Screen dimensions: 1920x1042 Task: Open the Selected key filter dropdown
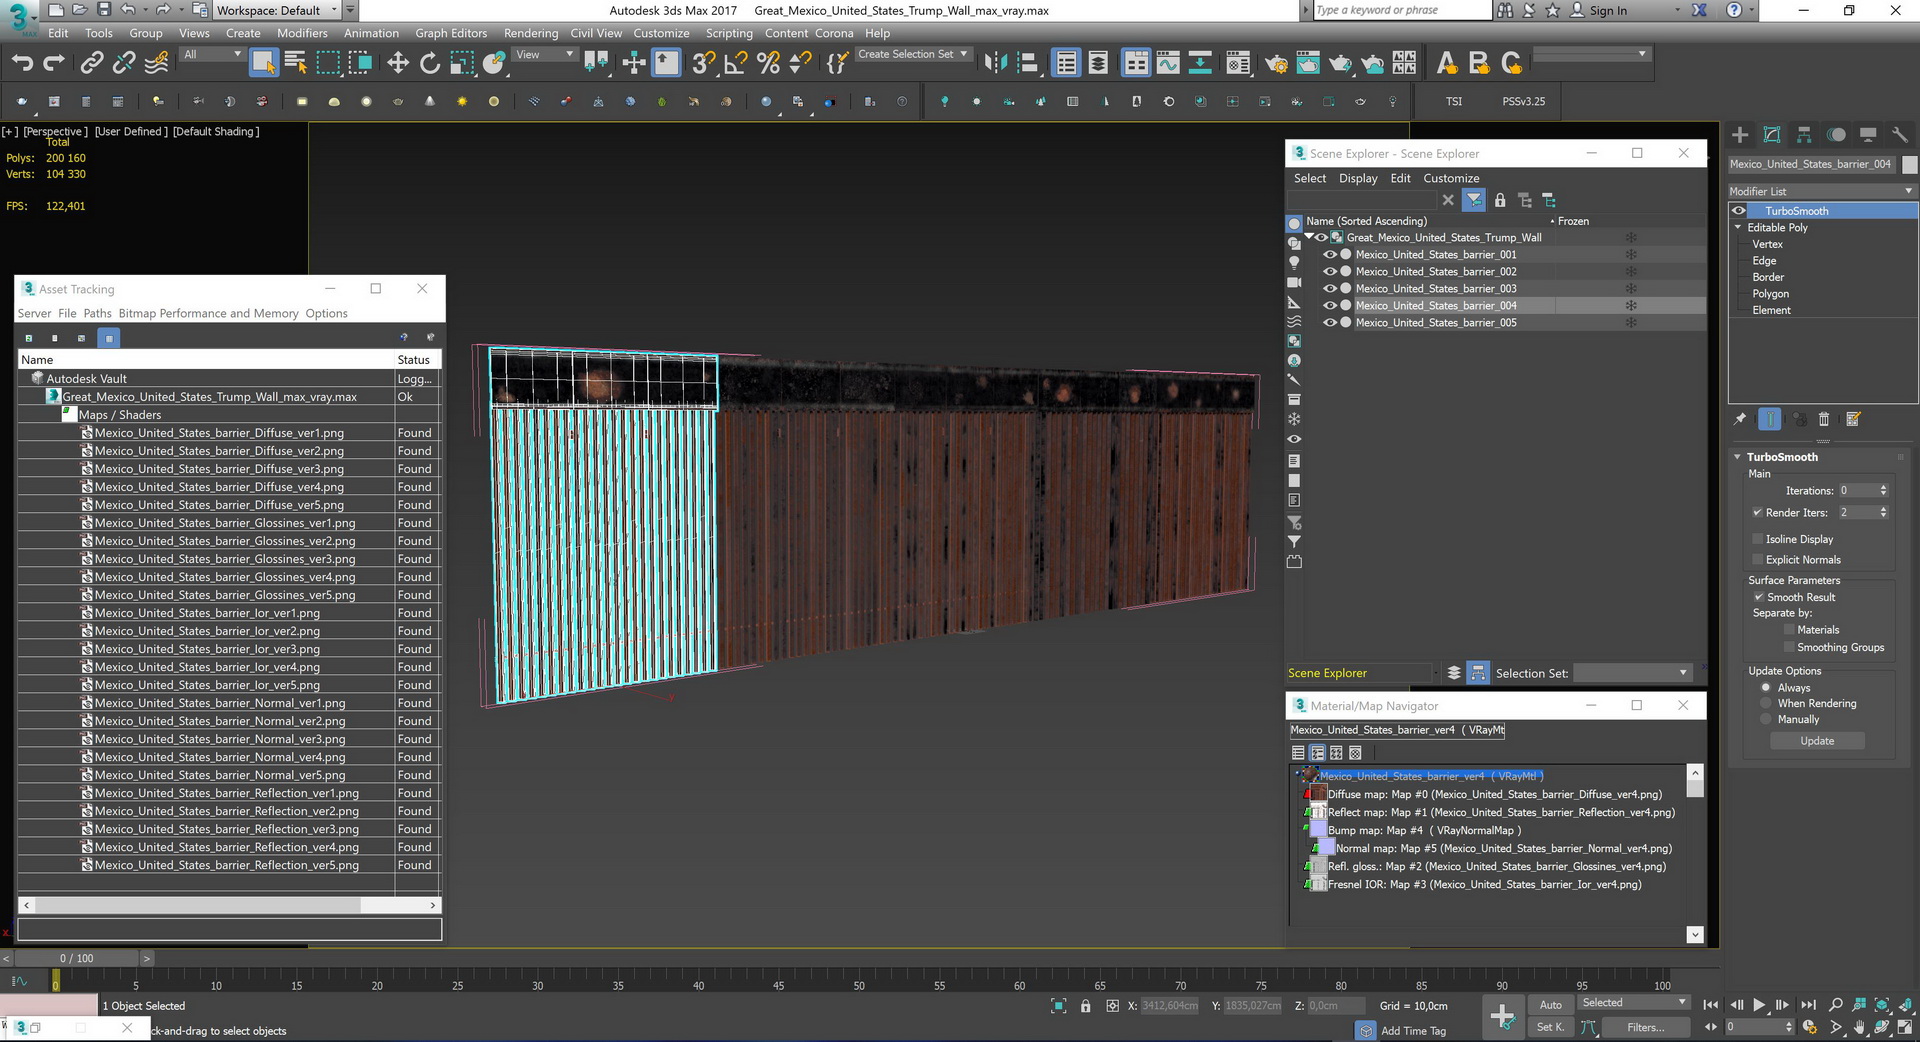pyautogui.click(x=1633, y=1002)
